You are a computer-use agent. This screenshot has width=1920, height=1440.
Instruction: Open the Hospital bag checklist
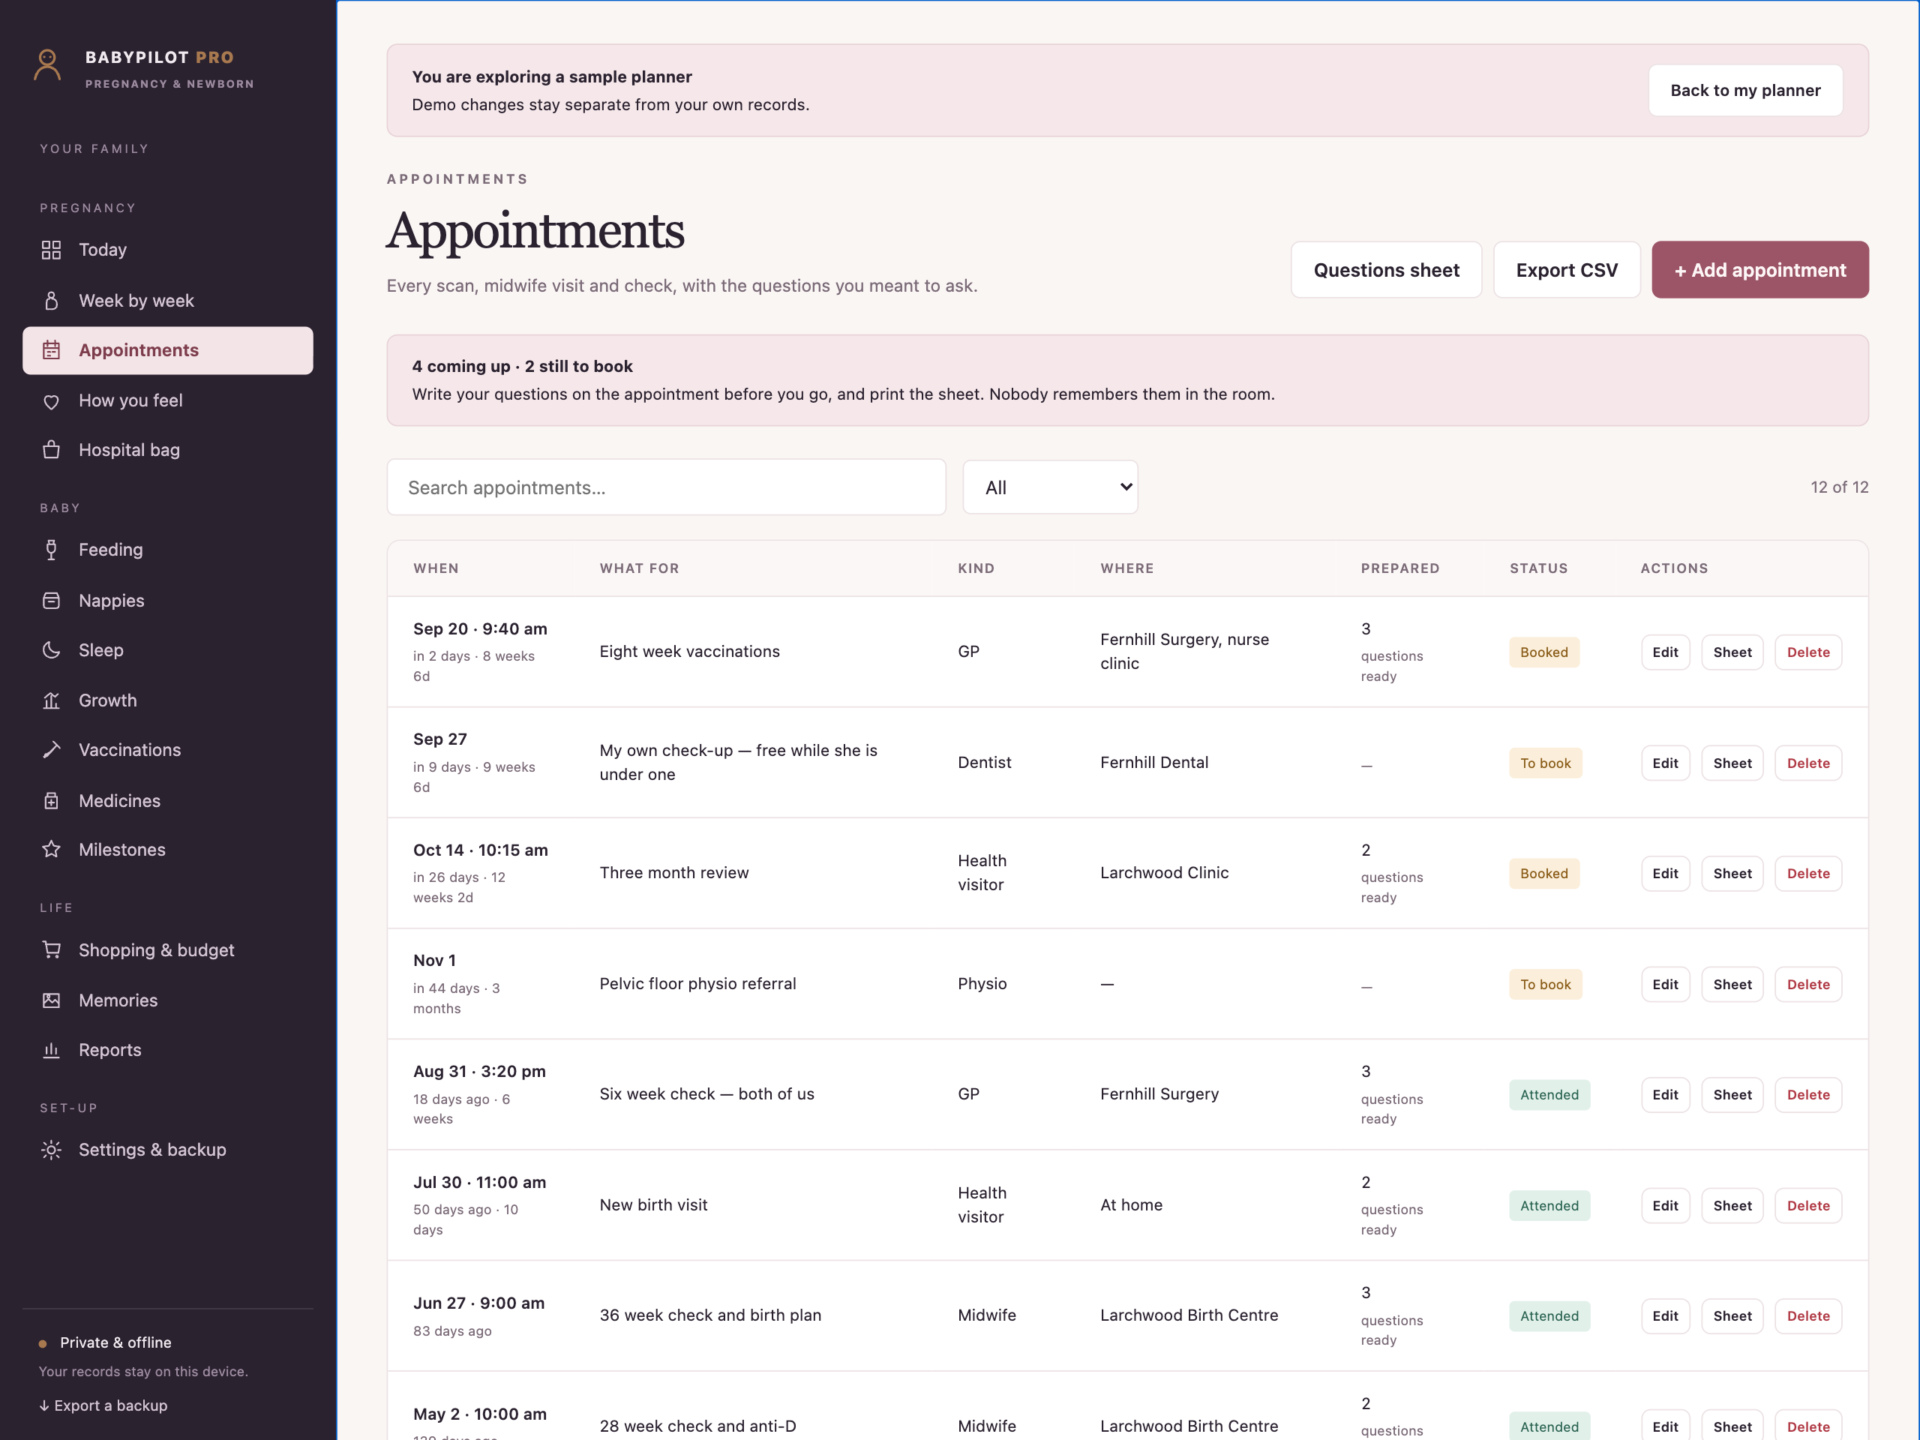(168, 450)
